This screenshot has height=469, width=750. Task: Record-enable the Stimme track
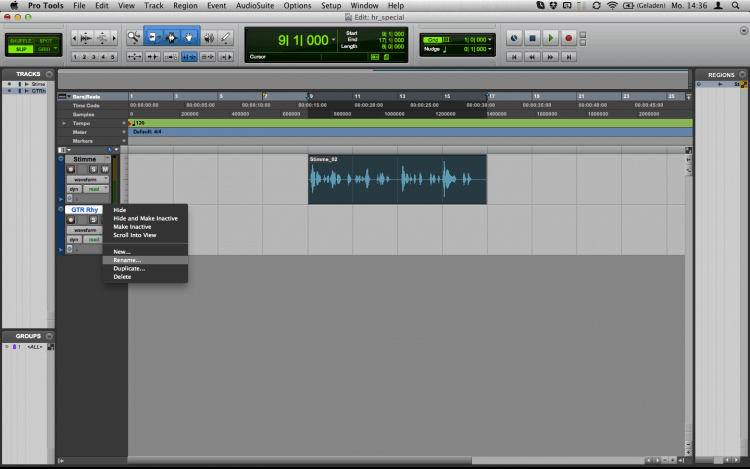point(71,169)
